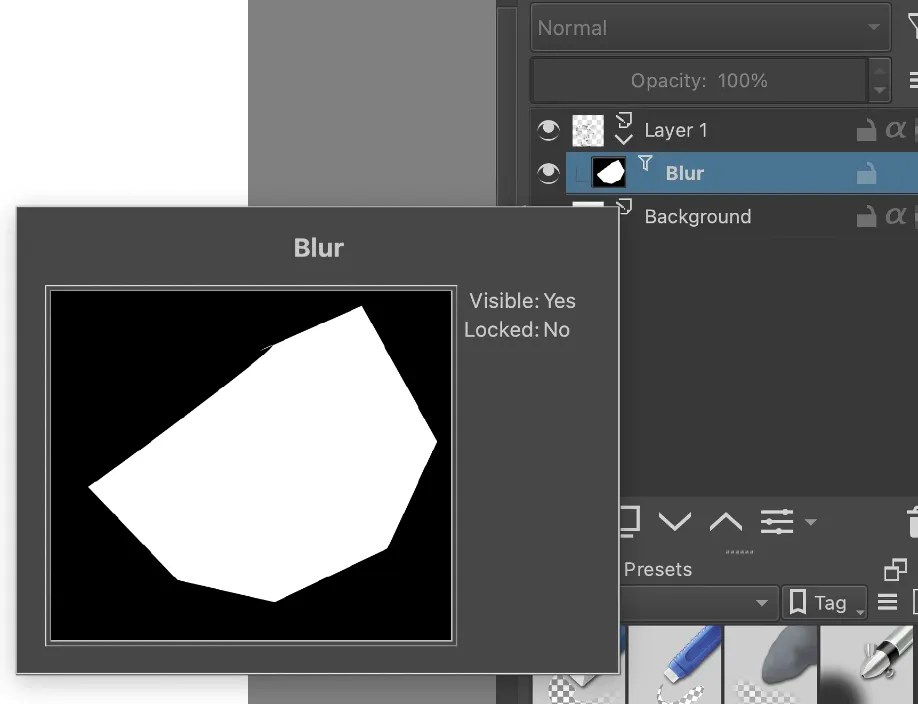Viewport: 918px width, 704px height.
Task: Lock the Blur layer with its padlock
Action: (x=864, y=170)
